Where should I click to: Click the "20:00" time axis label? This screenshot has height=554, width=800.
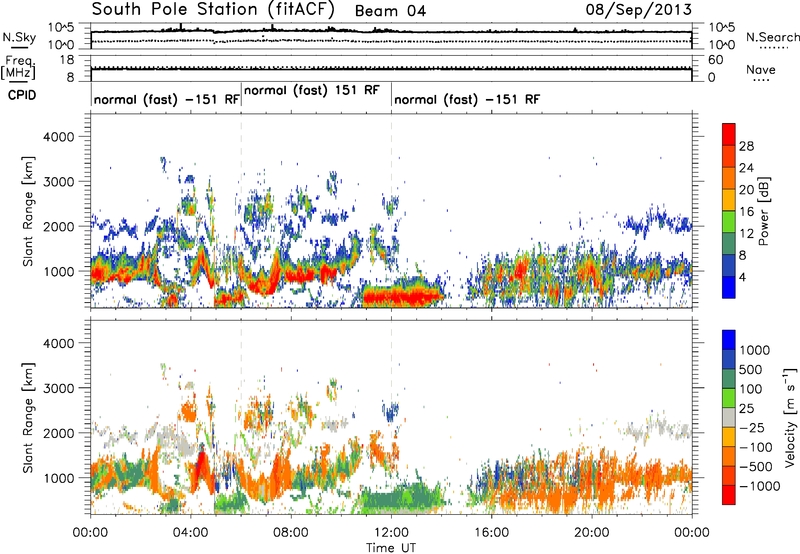[591, 533]
